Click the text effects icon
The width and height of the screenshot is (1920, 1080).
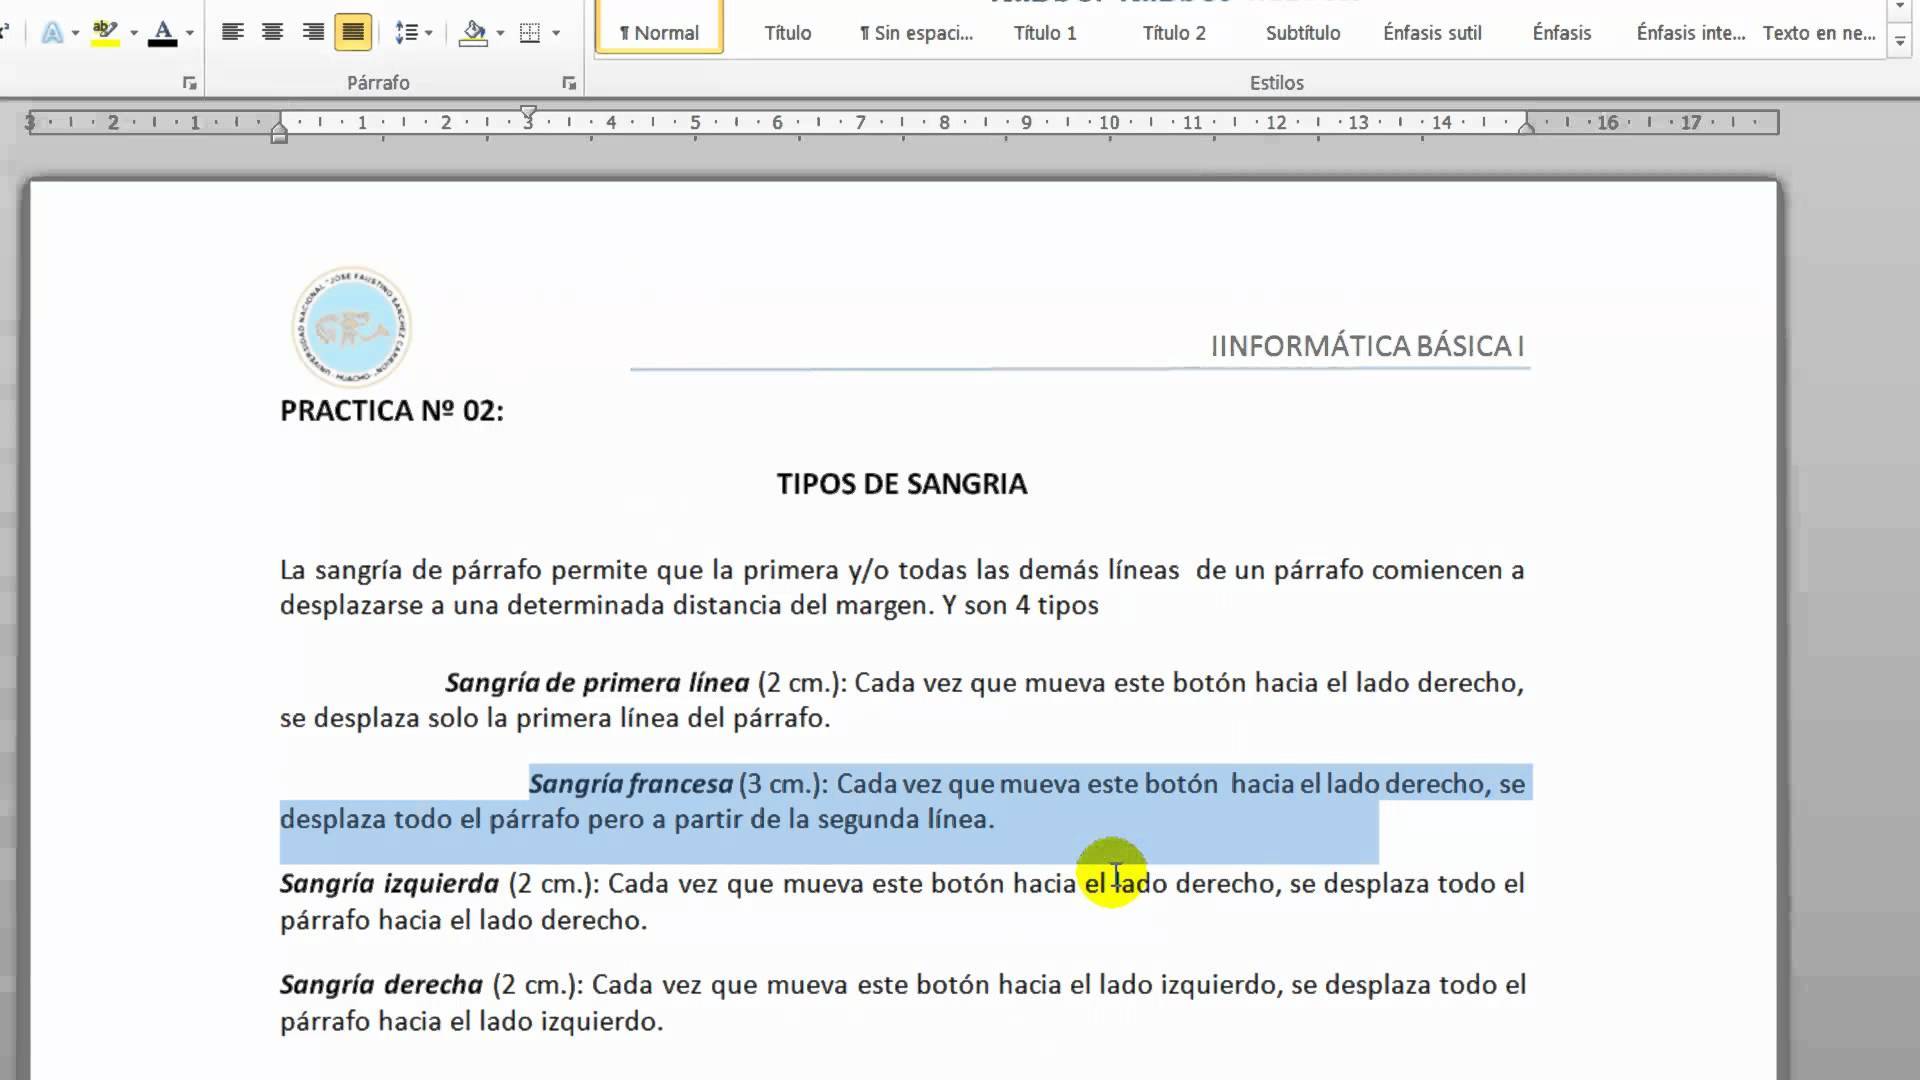[x=52, y=33]
